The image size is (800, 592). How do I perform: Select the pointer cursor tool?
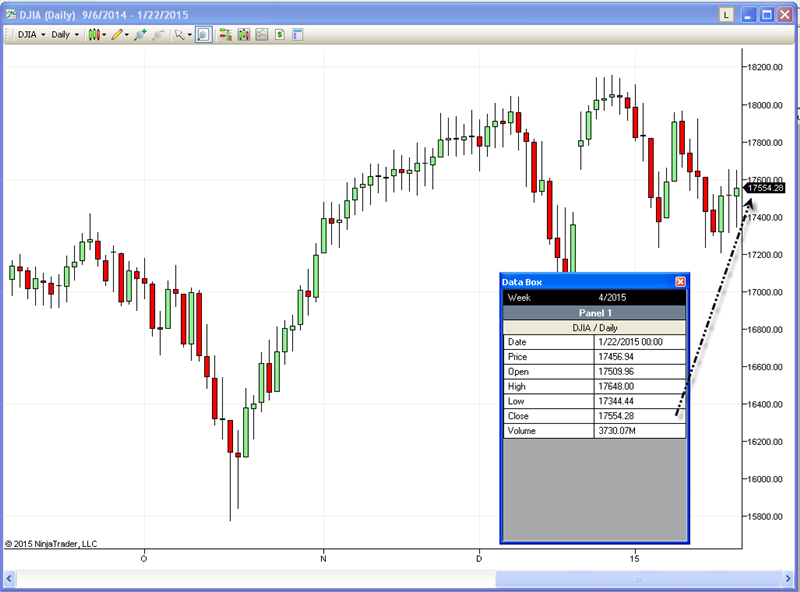180,35
